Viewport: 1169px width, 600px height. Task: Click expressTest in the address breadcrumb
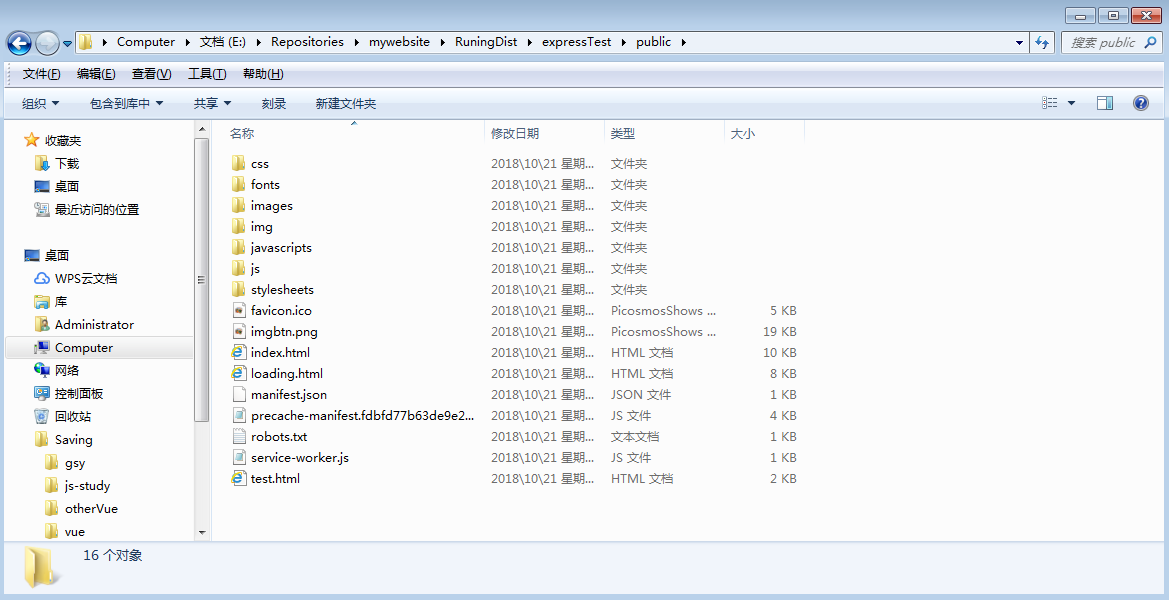(x=576, y=42)
